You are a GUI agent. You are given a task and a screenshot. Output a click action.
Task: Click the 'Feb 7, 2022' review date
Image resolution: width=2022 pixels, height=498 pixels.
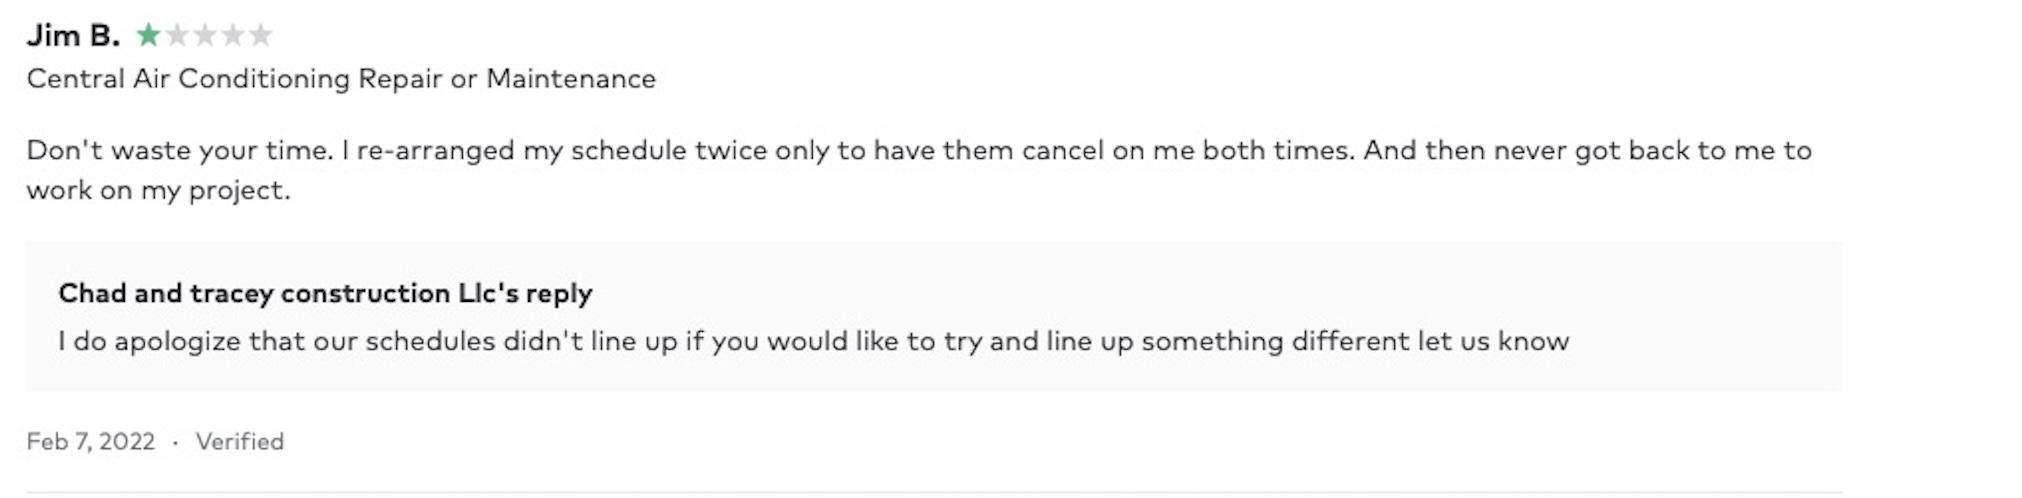91,441
